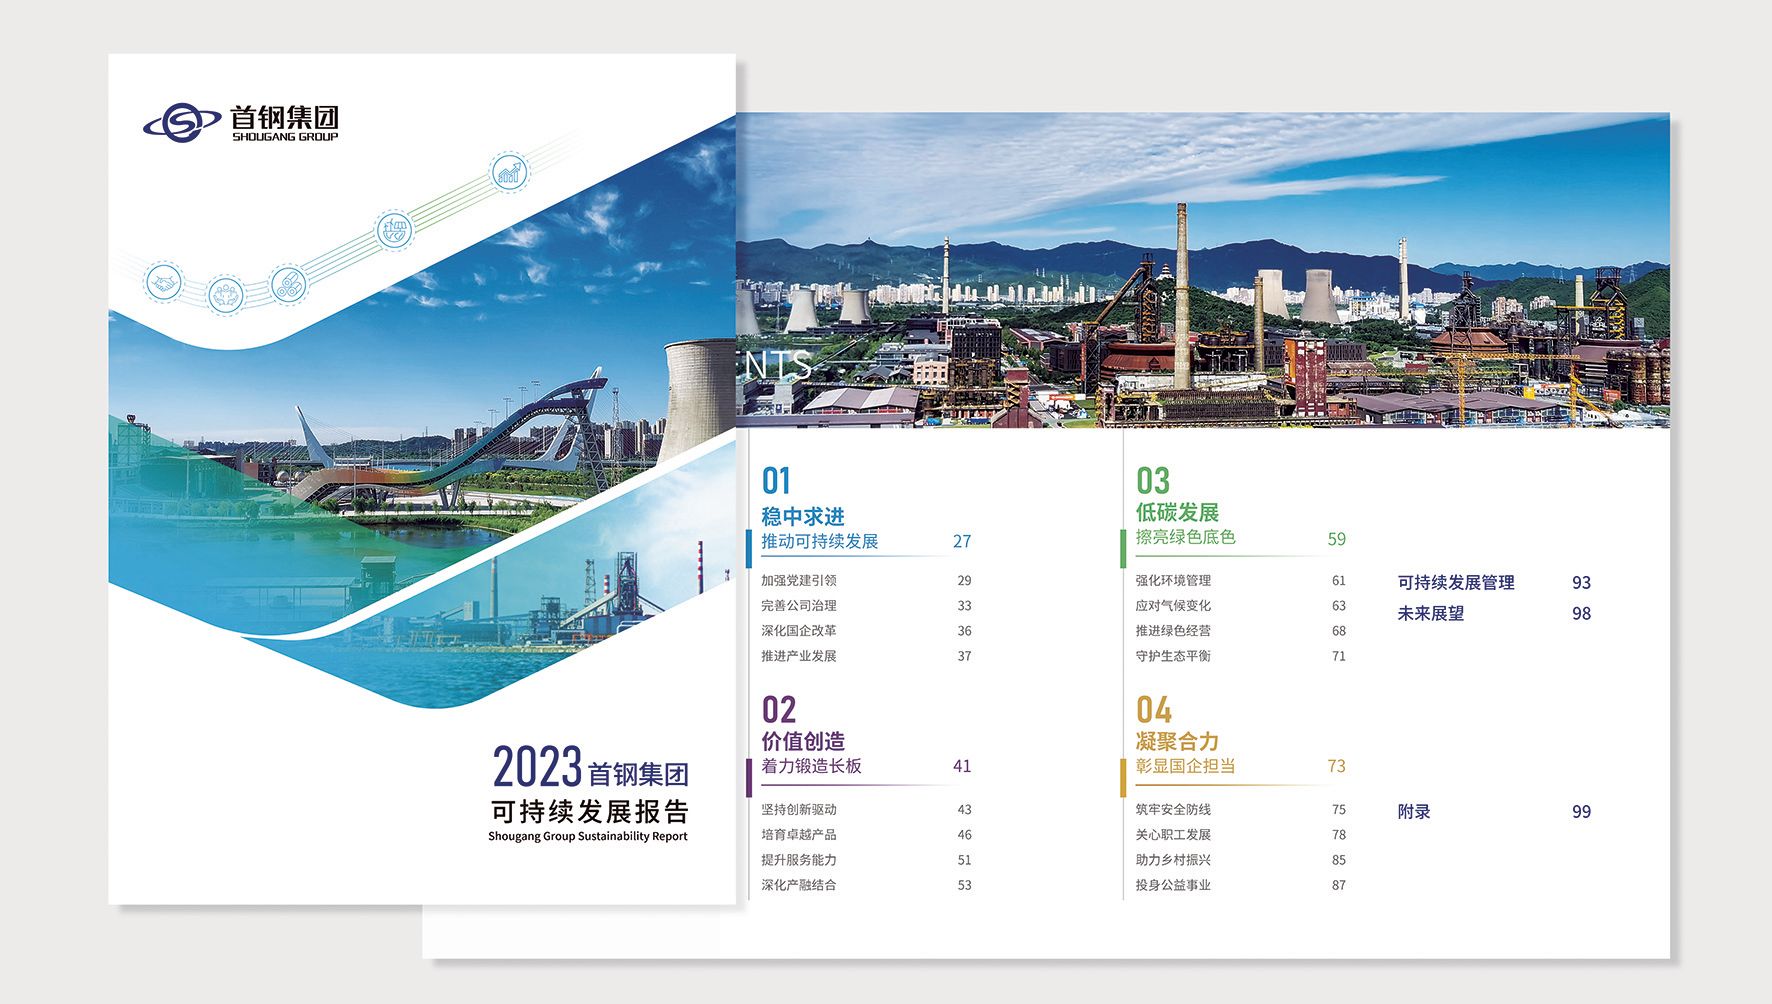The height and width of the screenshot is (1004, 1772).
Task: Open the entry 深化产融结合
Action: tap(799, 885)
